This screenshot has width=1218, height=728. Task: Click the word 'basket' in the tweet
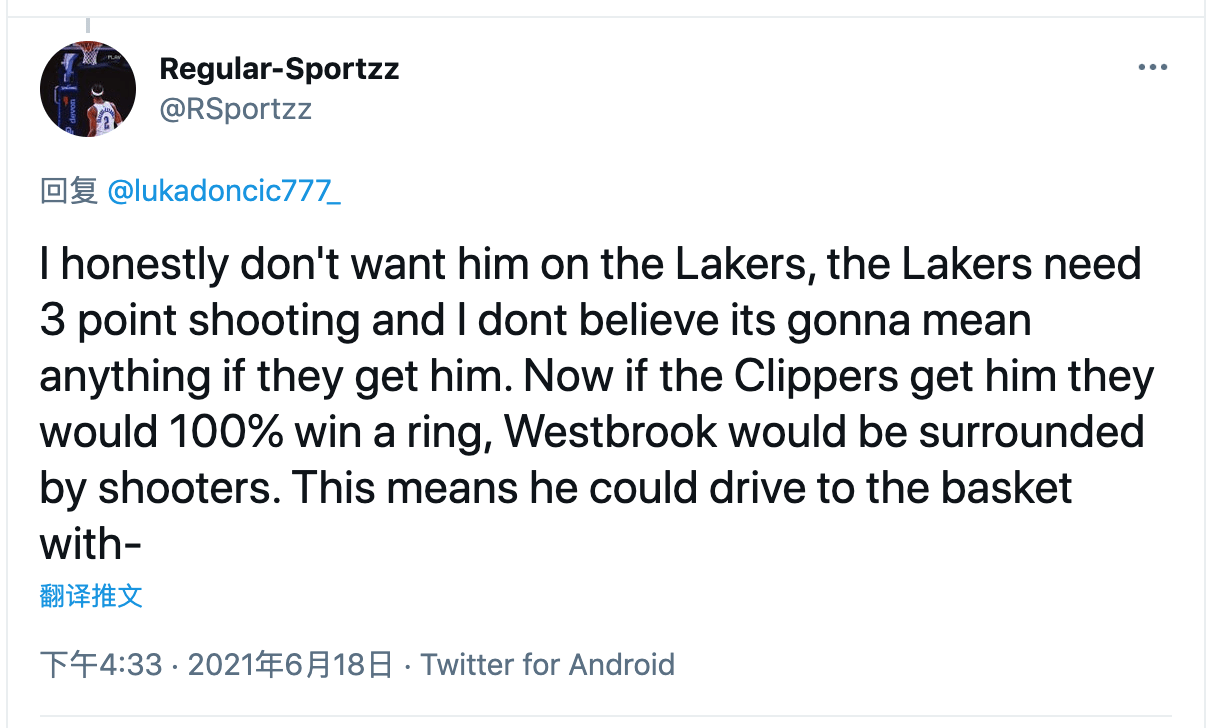coord(1002,488)
